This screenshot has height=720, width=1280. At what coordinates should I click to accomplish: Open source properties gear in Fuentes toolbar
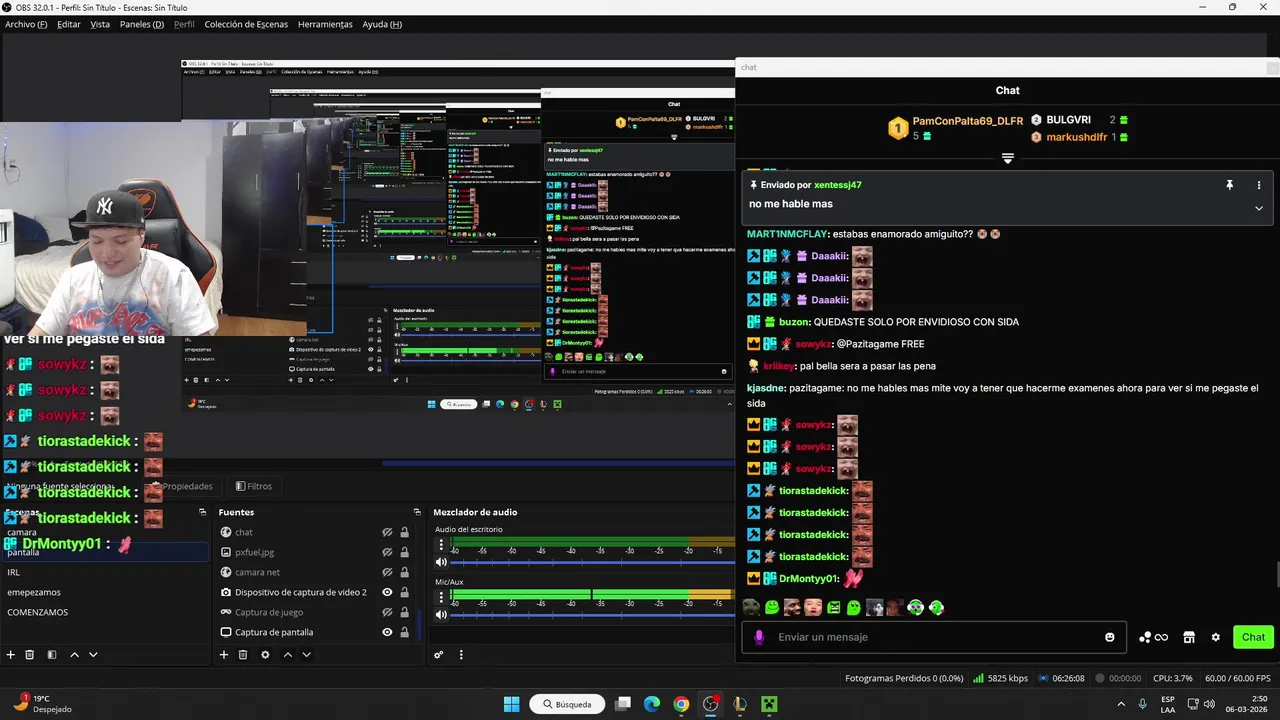click(265, 655)
